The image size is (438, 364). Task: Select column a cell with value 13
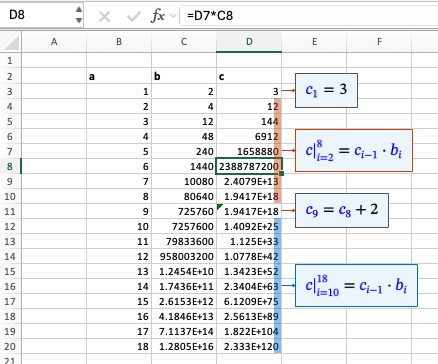point(119,271)
